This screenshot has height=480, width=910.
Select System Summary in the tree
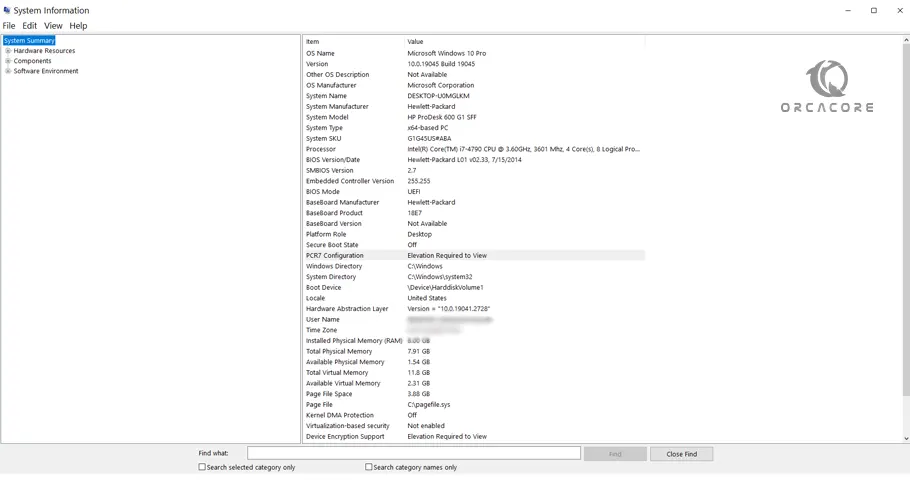pos(29,41)
